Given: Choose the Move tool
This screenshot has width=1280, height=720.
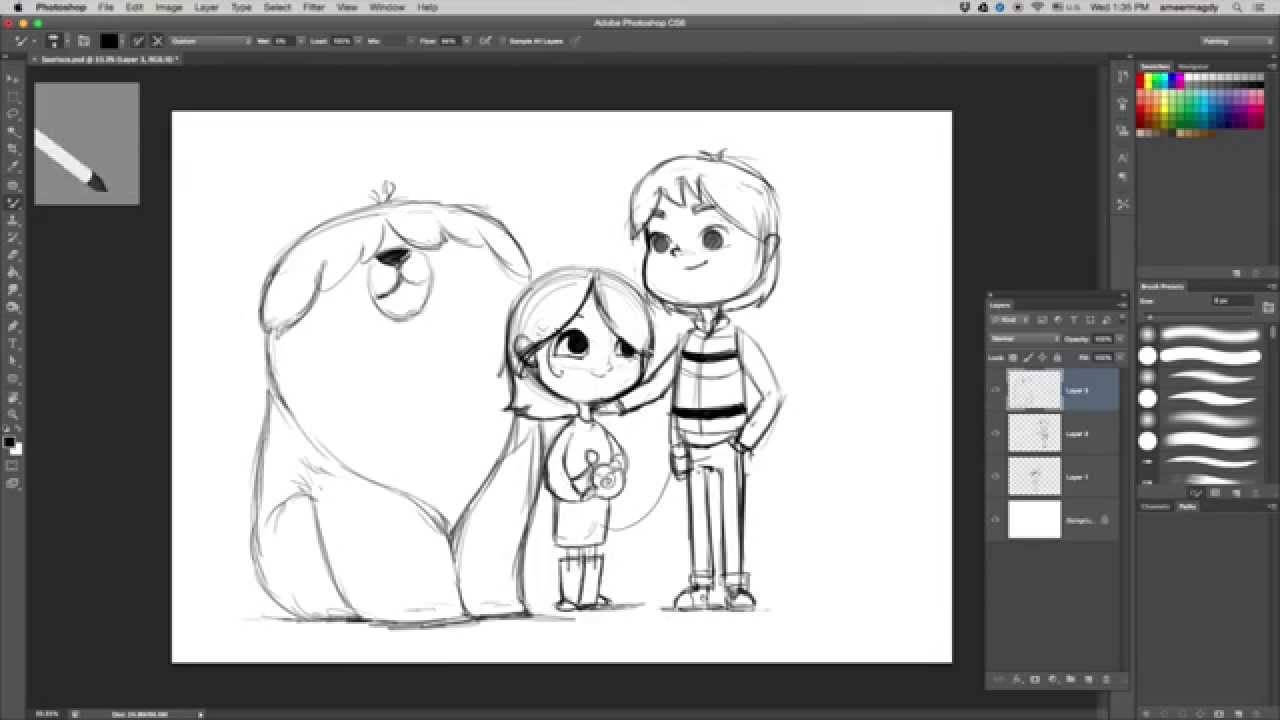Looking at the screenshot, I should 13,76.
